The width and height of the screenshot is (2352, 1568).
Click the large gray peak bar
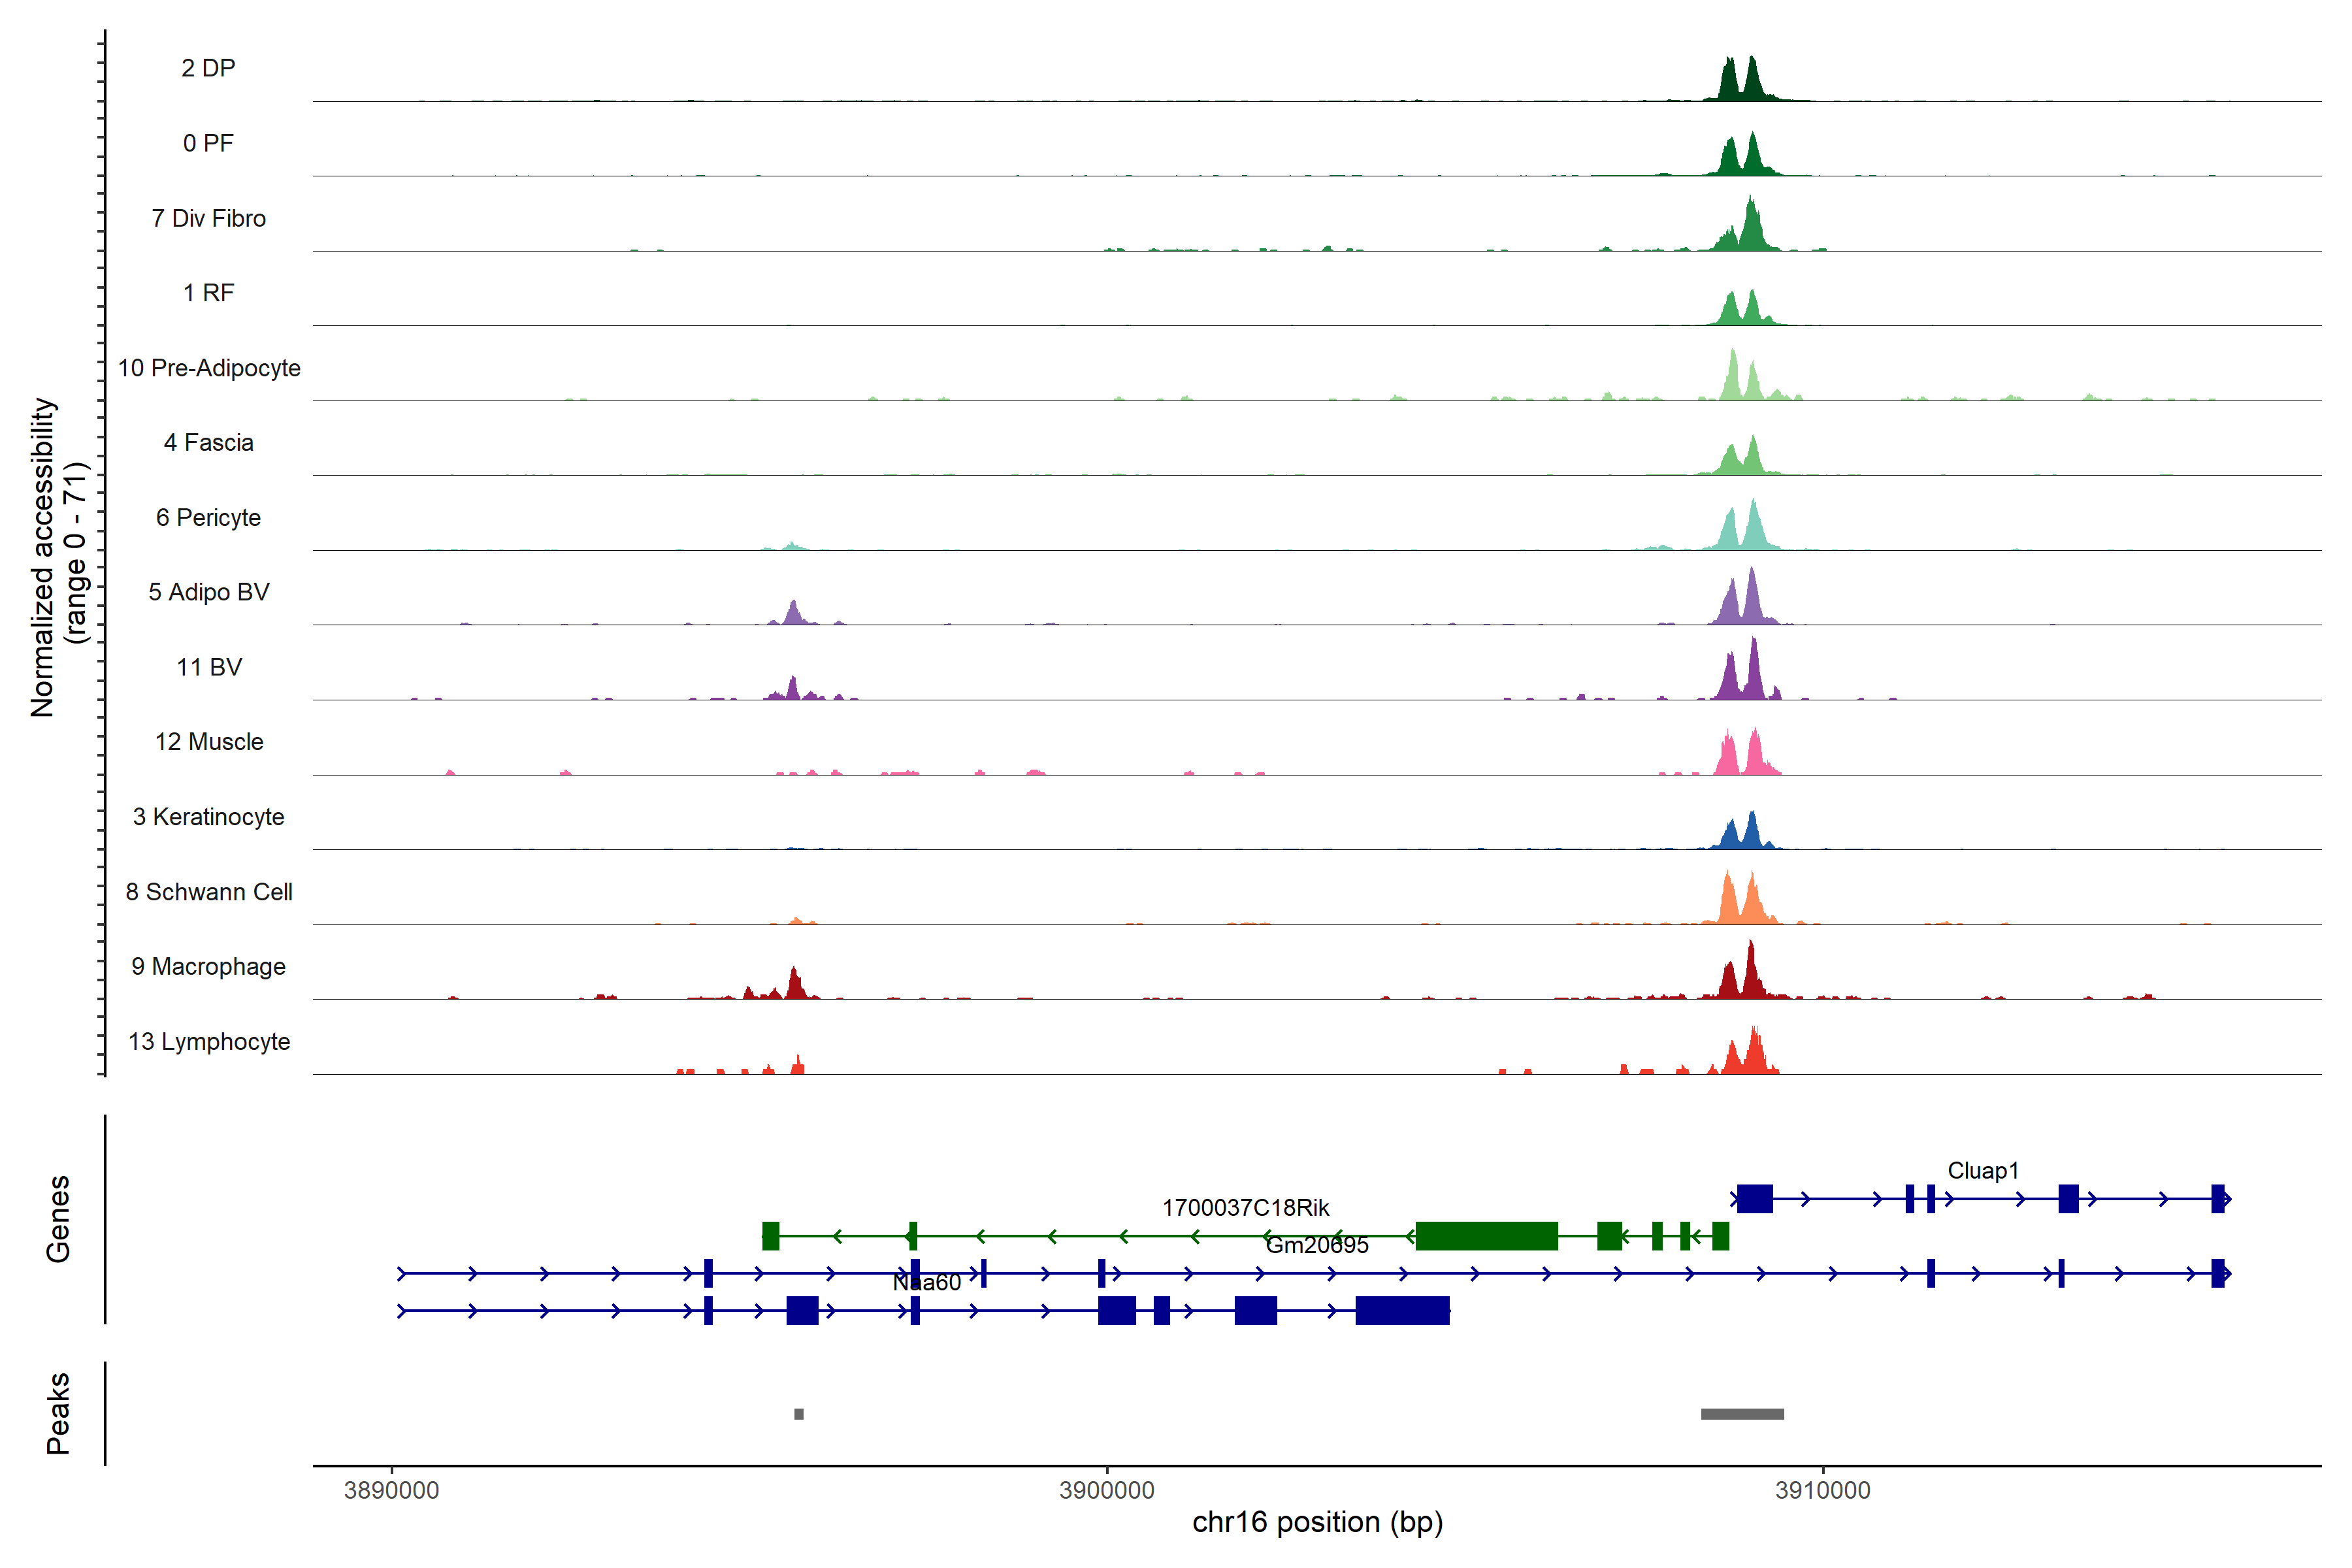click(1742, 1414)
